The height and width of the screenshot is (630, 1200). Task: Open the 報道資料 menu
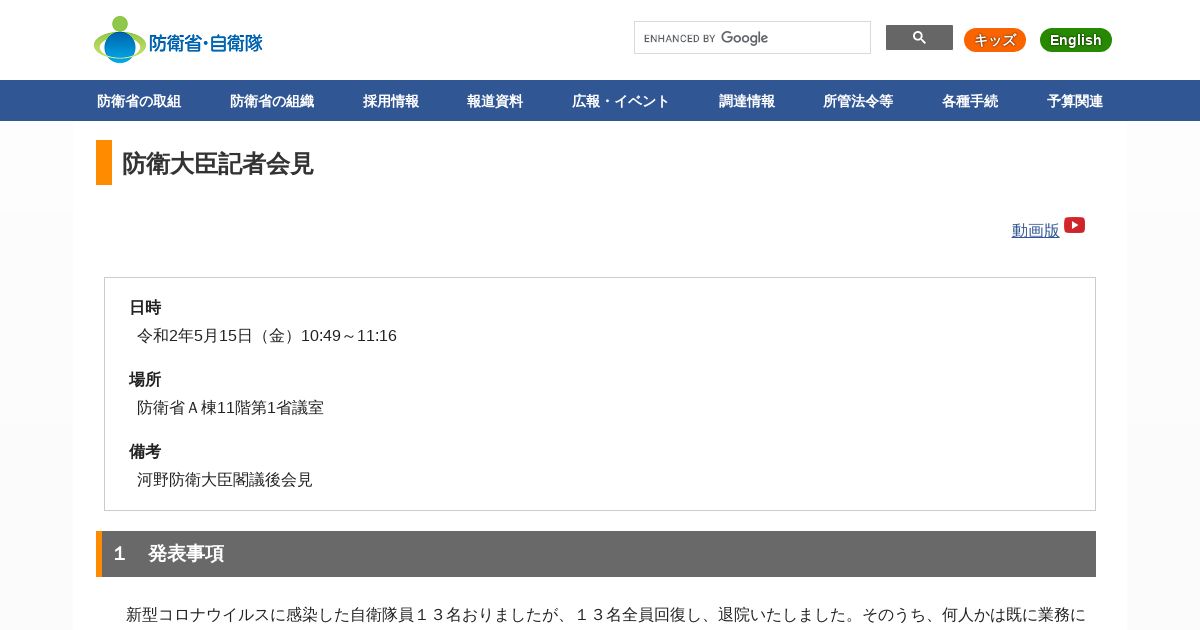pyautogui.click(x=495, y=101)
